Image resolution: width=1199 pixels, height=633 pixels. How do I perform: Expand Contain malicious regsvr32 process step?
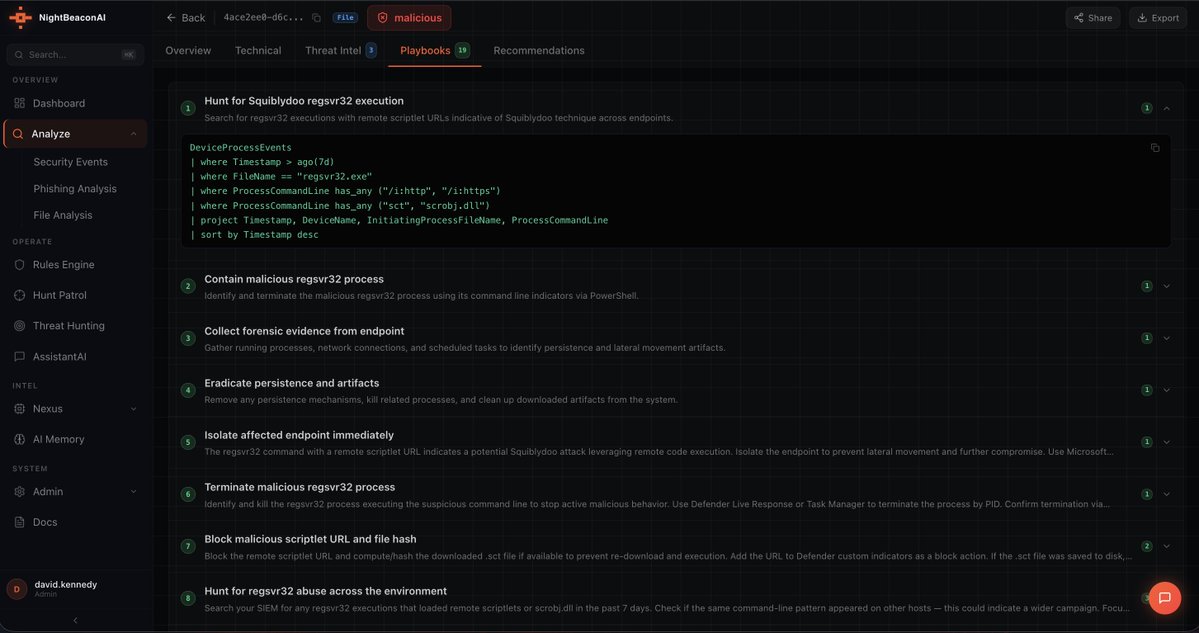[x=1166, y=286]
